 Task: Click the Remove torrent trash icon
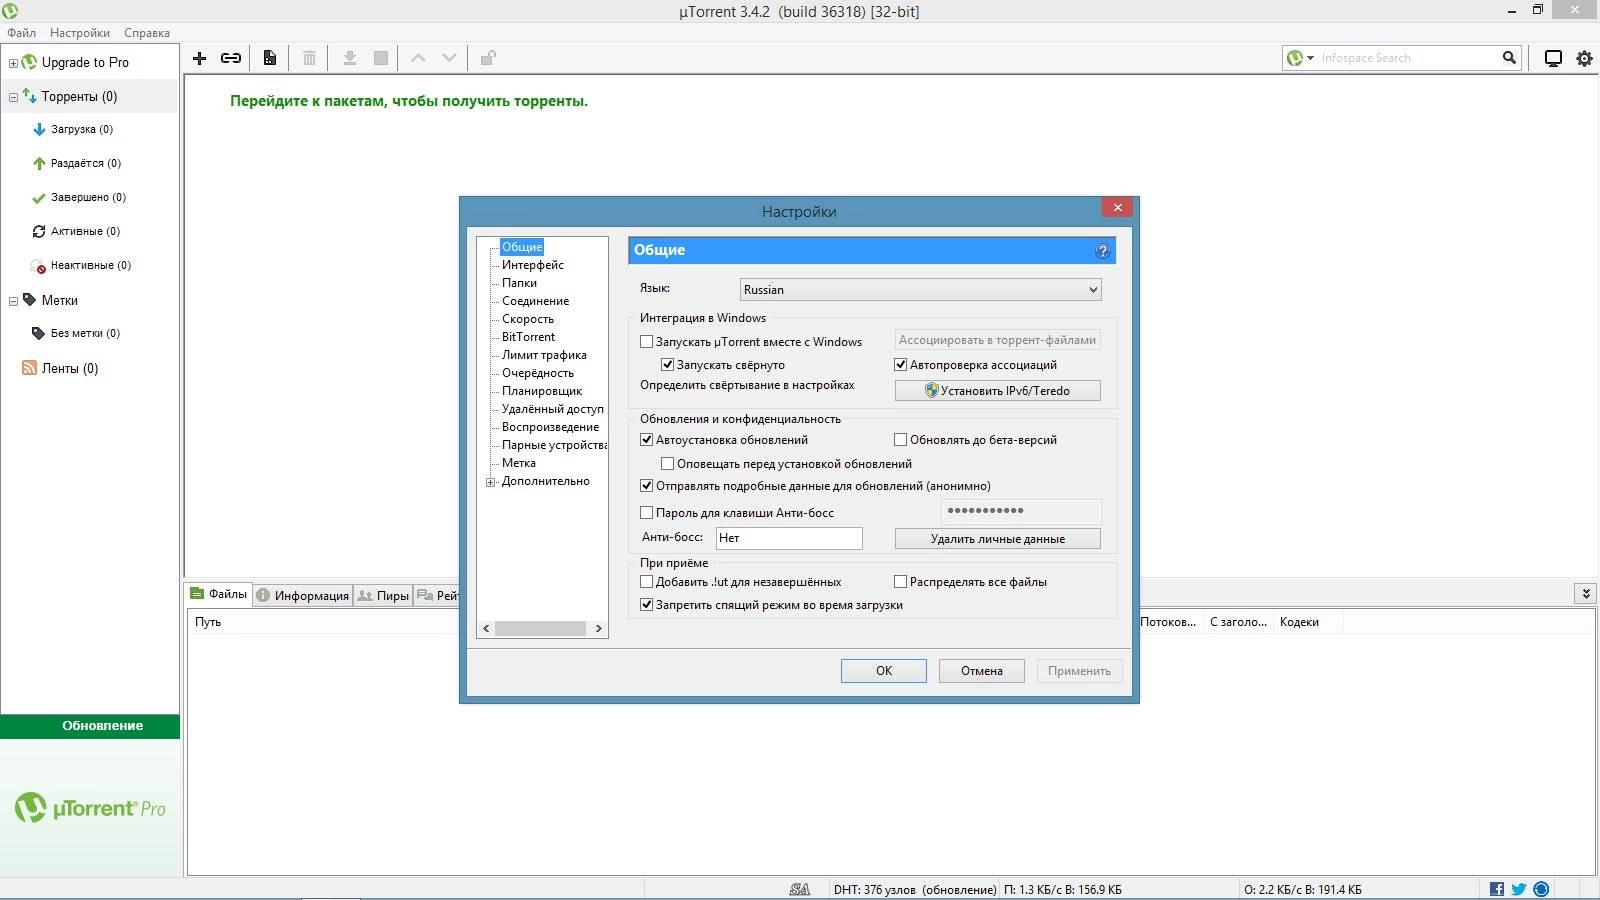[x=310, y=58]
